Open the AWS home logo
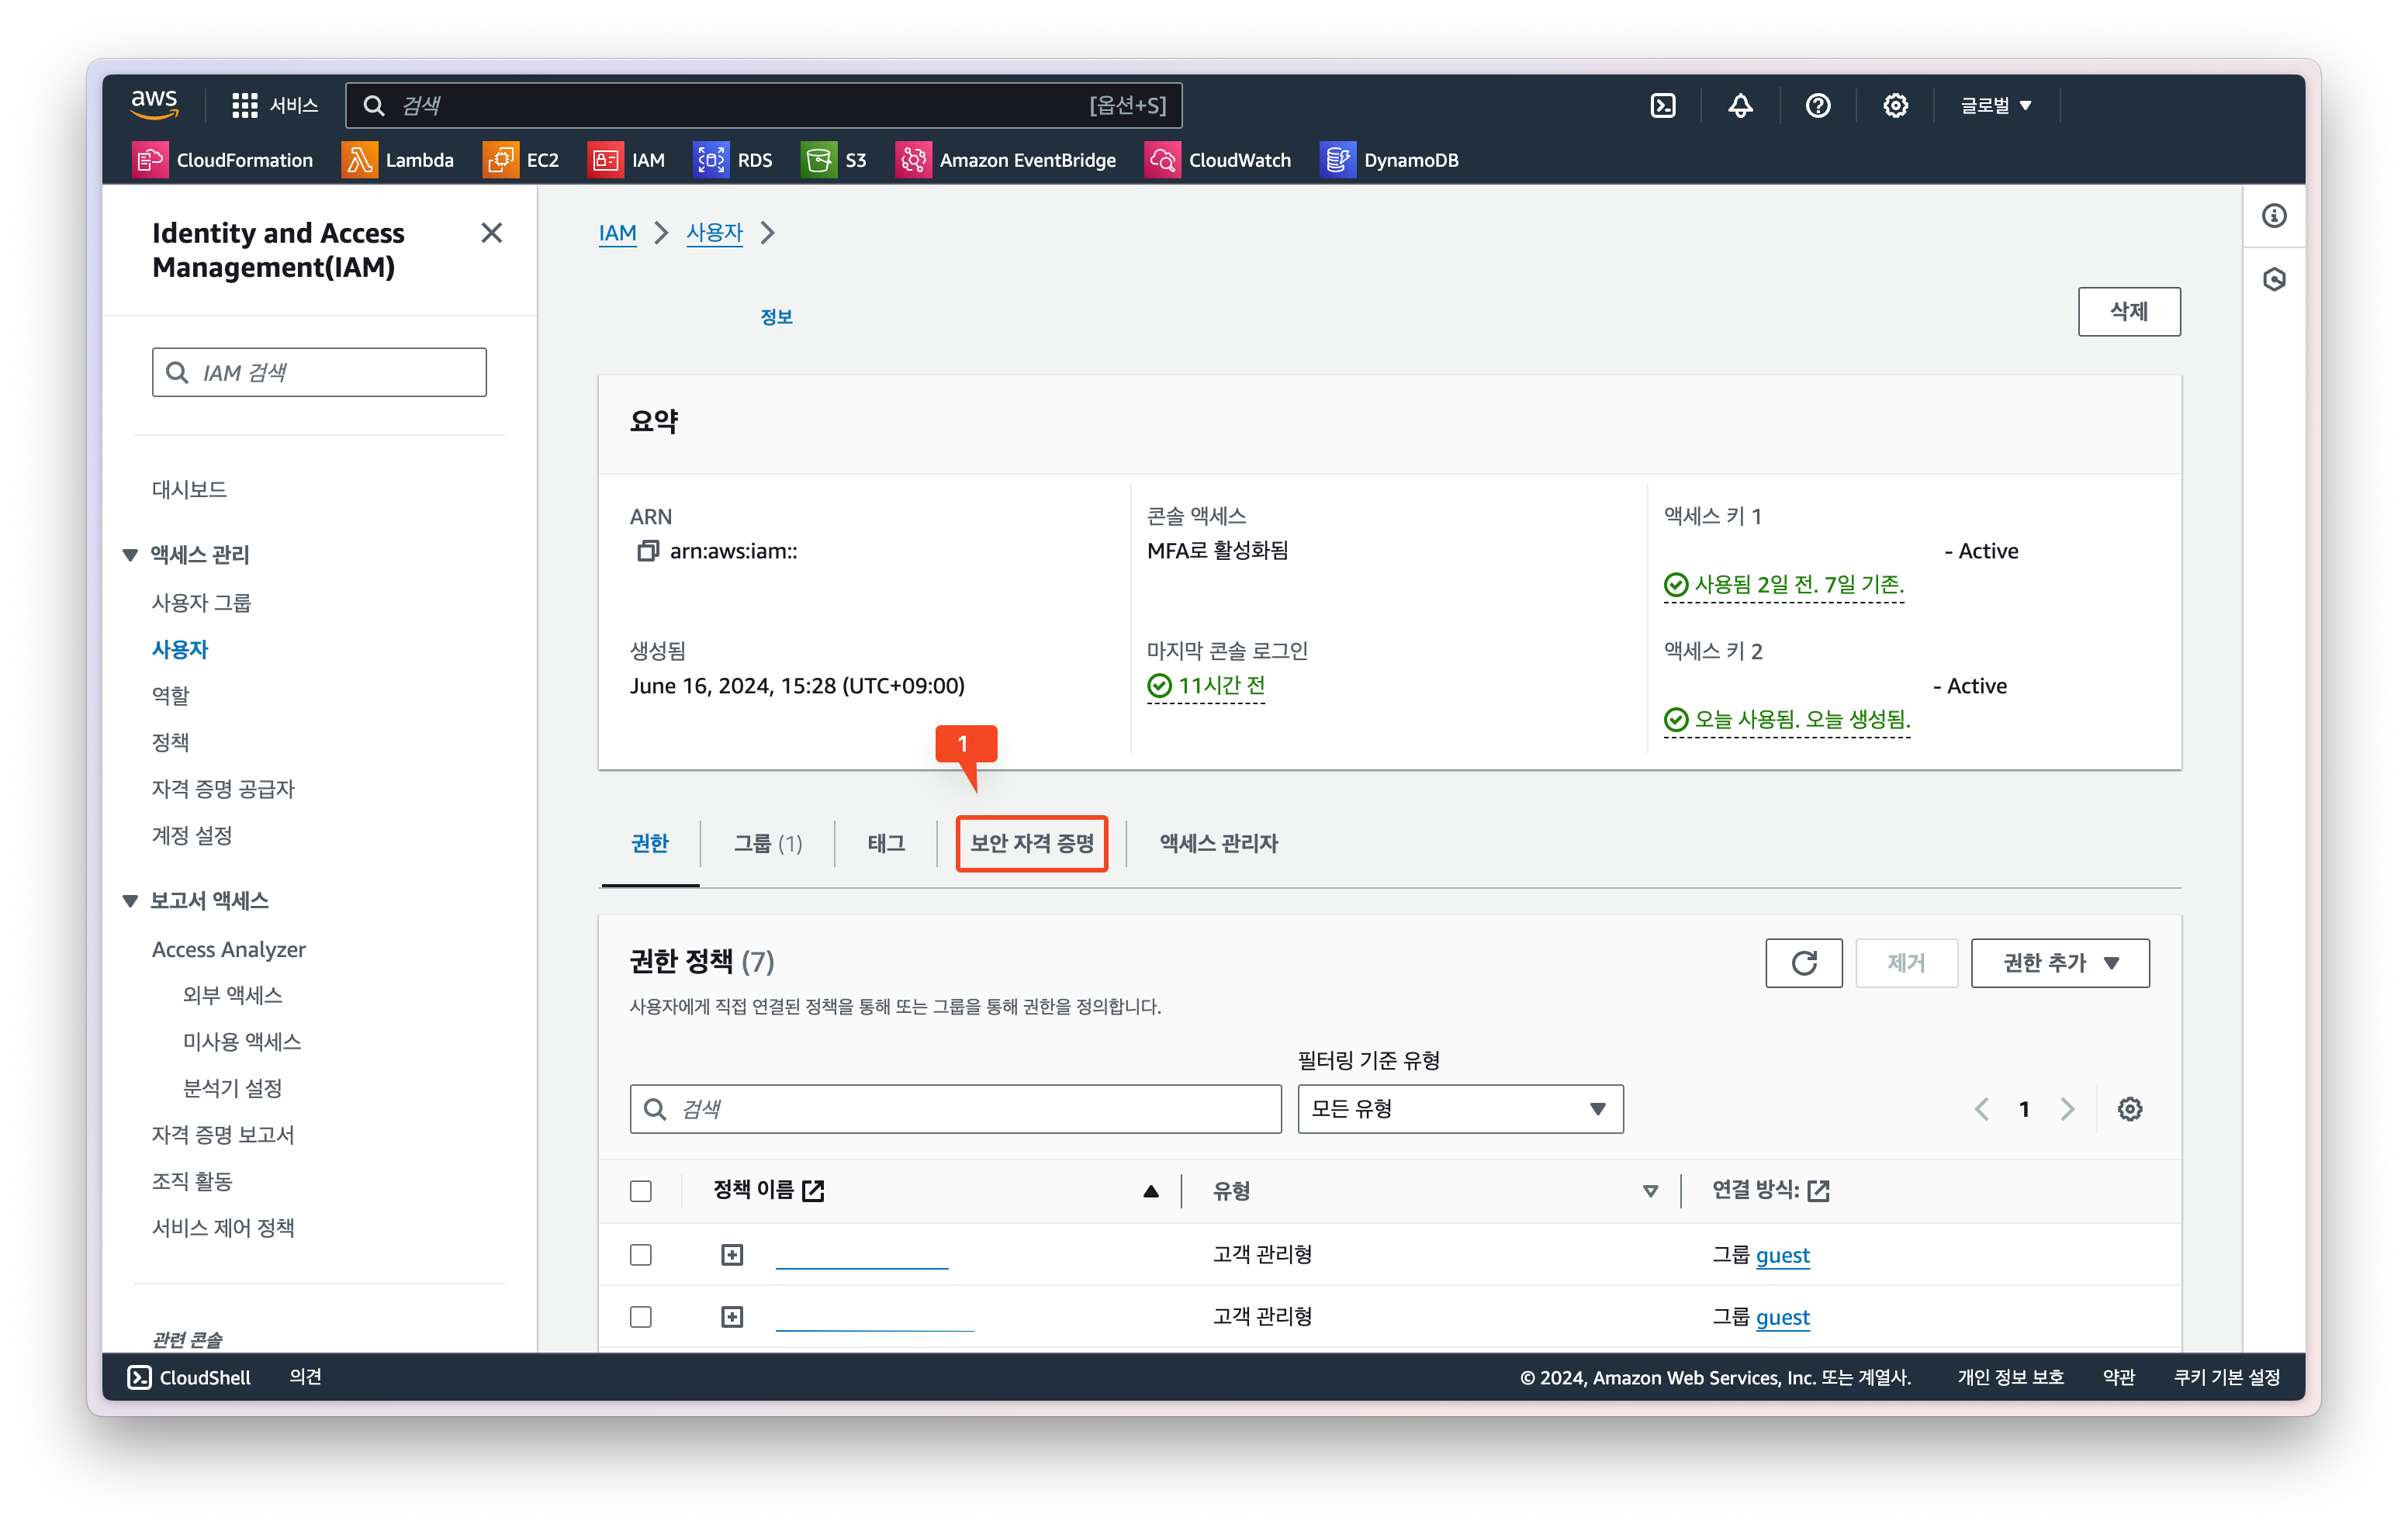Viewport: 2408px width, 1531px height. click(154, 104)
